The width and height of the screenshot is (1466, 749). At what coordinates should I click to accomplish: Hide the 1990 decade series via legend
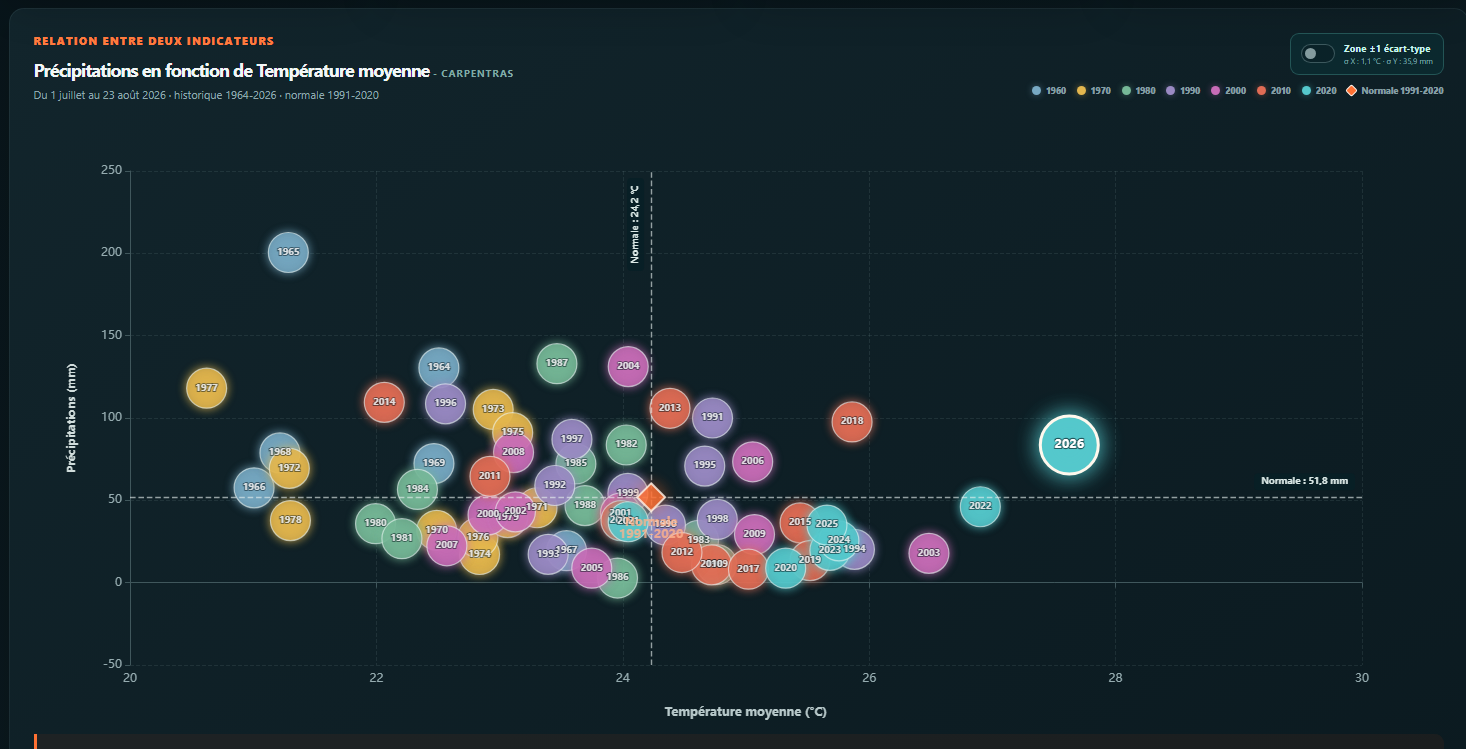click(1183, 91)
